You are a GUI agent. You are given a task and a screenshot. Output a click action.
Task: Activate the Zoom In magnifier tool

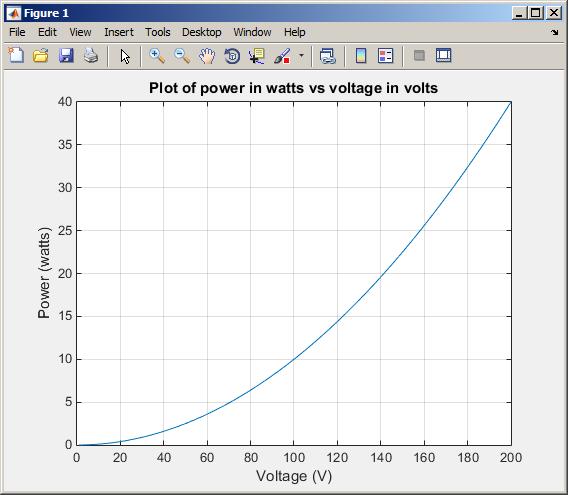(157, 56)
